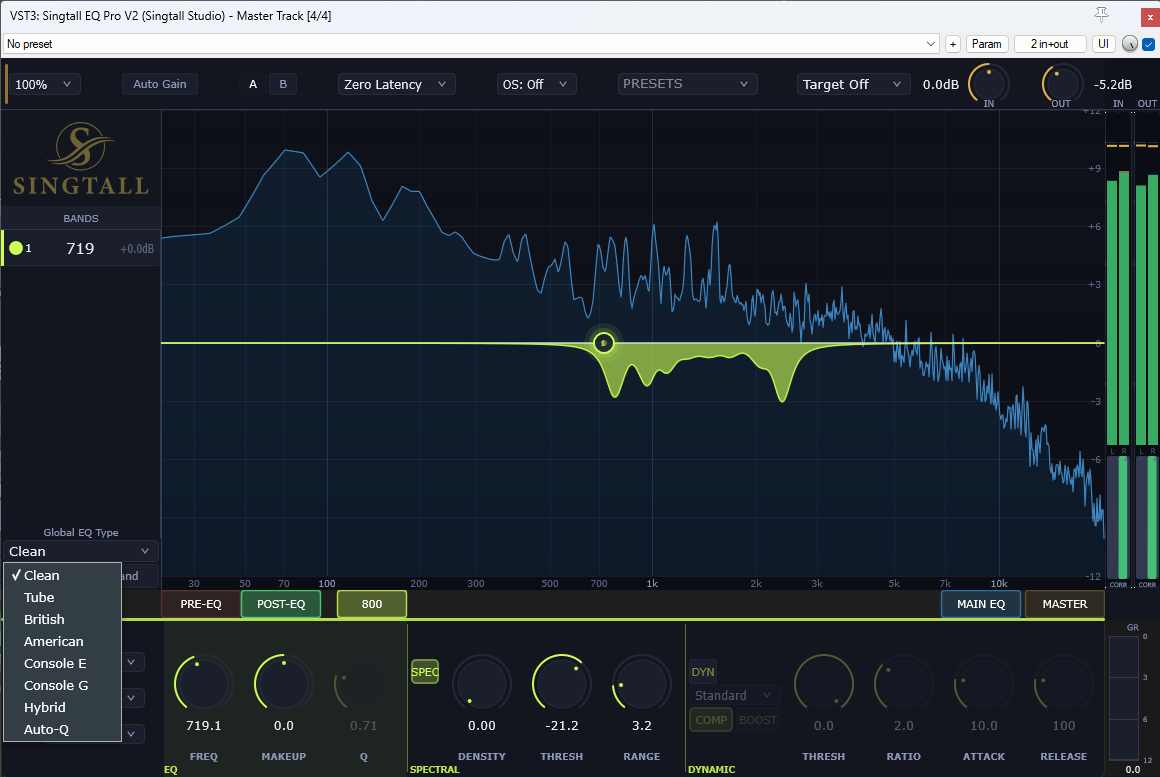The image size is (1160, 777).
Task: Open the Standard dynamic mode dropdown
Action: coord(733,696)
